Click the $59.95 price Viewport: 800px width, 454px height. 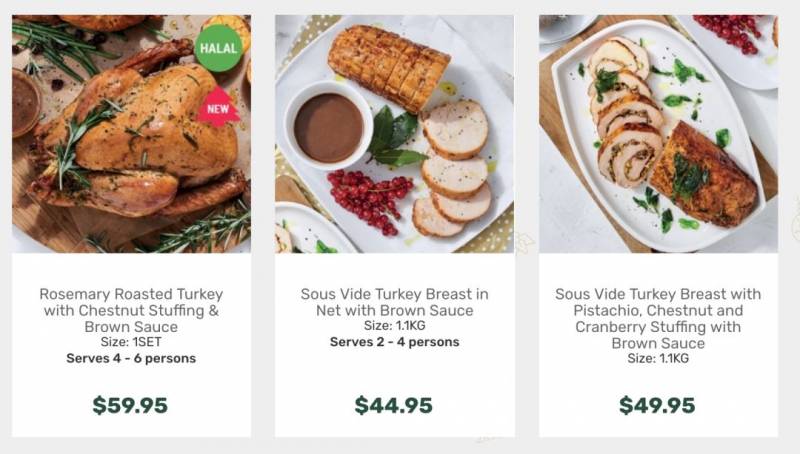tap(130, 406)
